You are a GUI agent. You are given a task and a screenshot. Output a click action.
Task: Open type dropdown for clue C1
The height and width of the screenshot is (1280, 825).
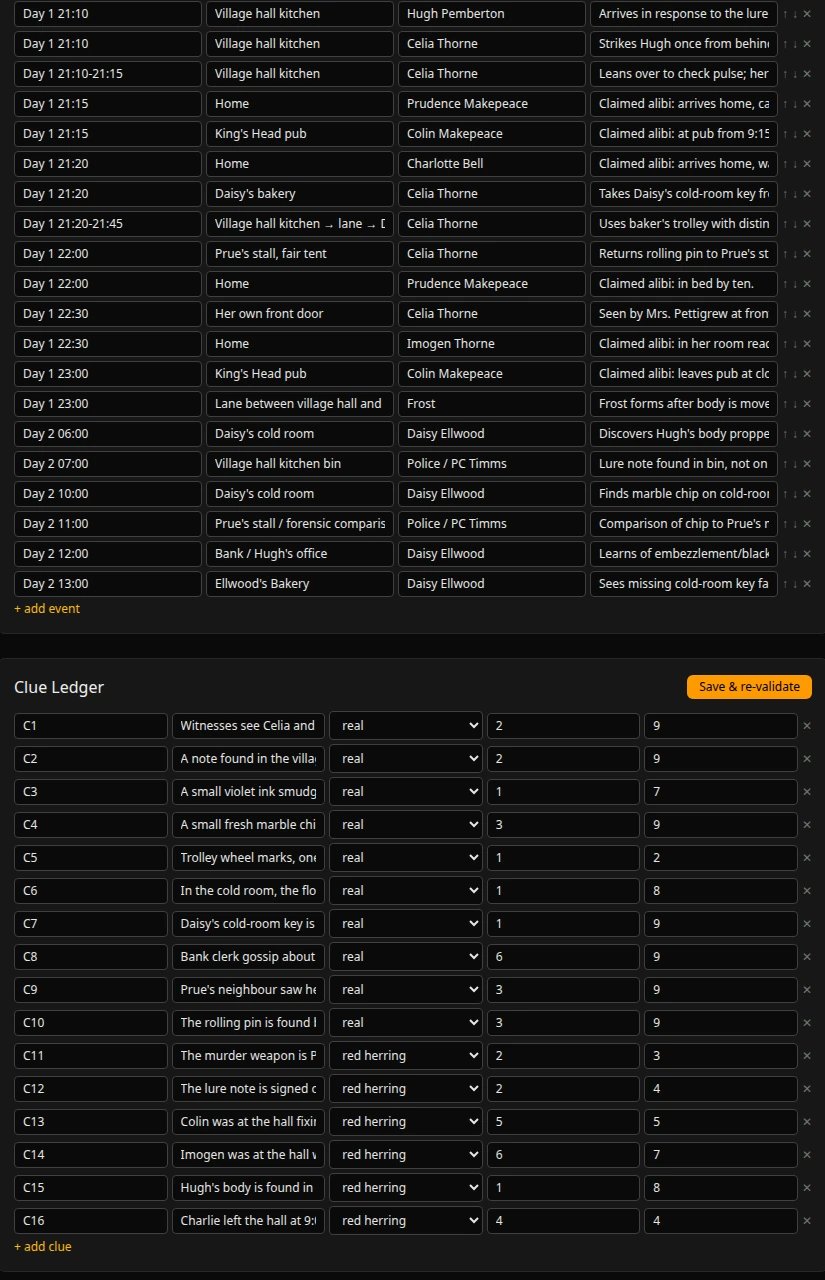[x=406, y=726]
